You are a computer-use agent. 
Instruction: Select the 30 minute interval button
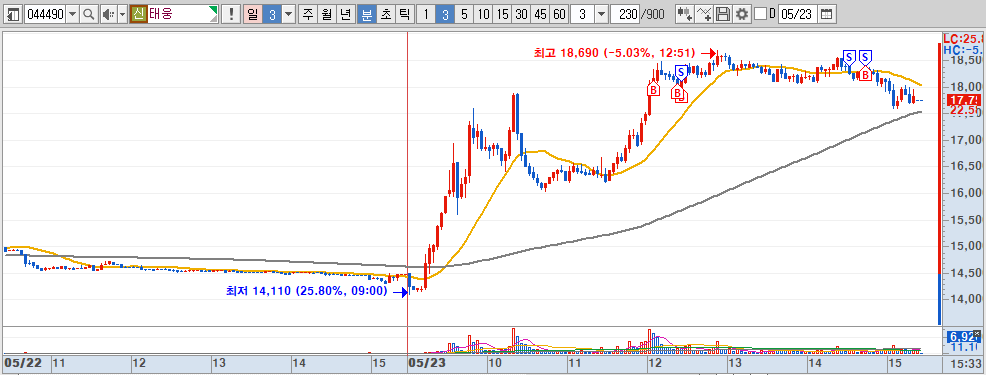(521, 14)
